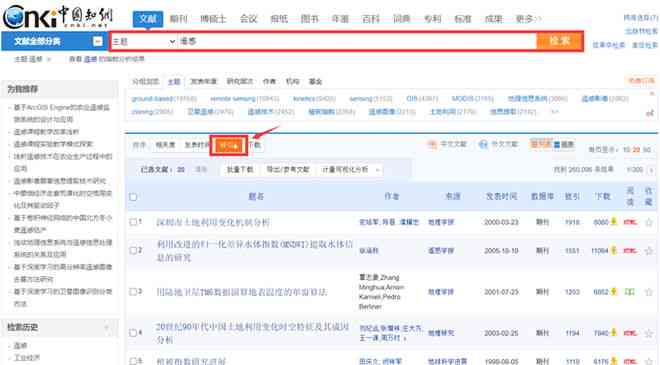Open 遥感 in search history
Image resolution: width=660 pixels, height=365 pixels.
20,346
